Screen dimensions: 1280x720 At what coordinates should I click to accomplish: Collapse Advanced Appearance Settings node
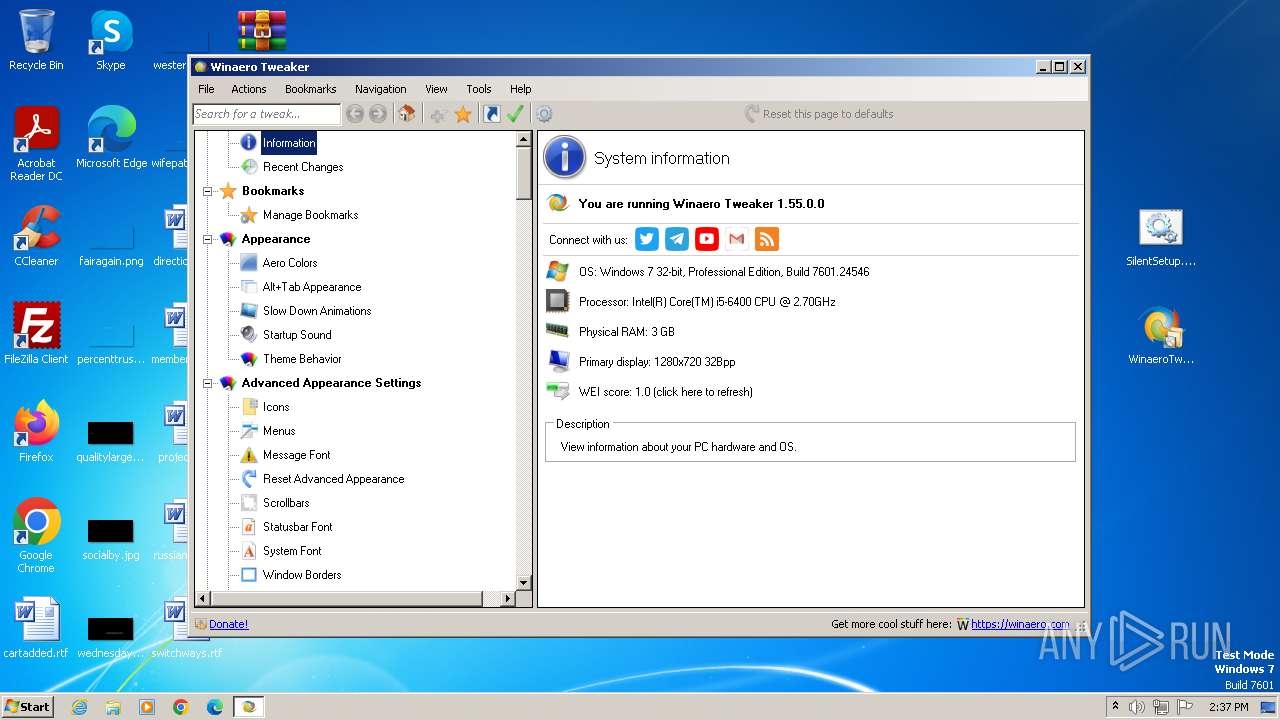click(x=208, y=383)
